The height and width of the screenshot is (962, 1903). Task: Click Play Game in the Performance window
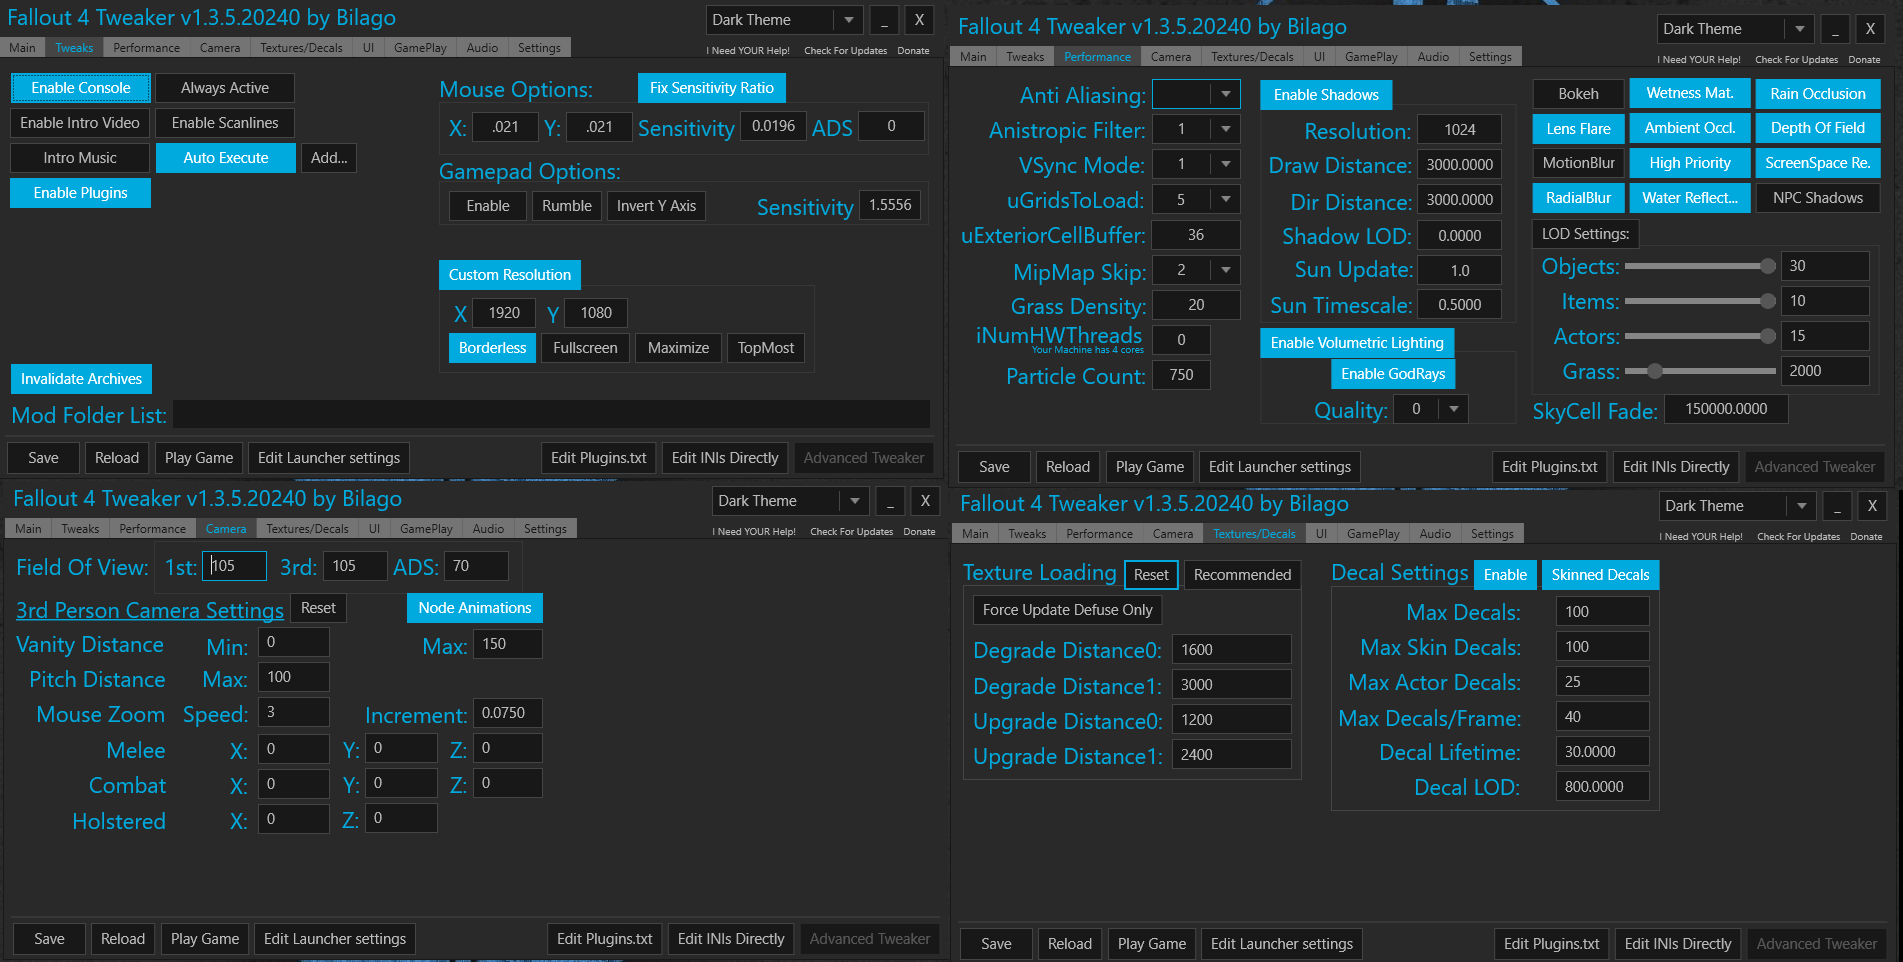point(1150,467)
